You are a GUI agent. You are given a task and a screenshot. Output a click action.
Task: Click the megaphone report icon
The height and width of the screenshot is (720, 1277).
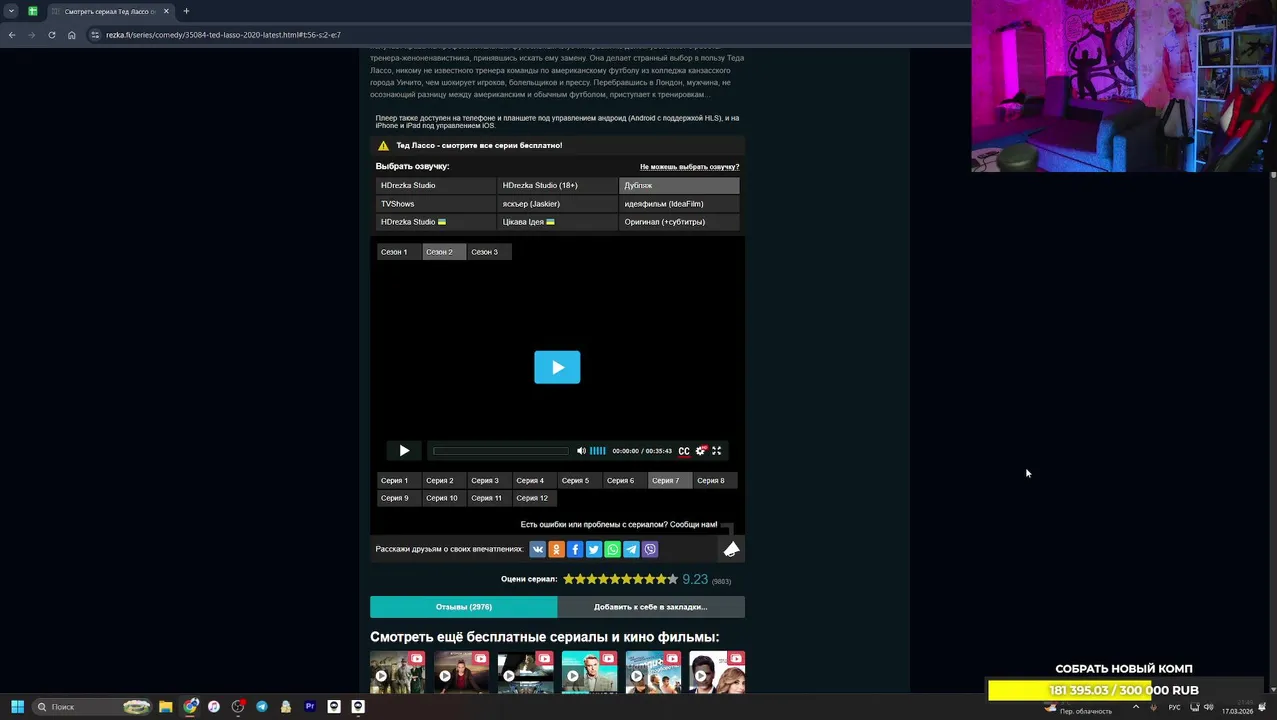click(731, 549)
